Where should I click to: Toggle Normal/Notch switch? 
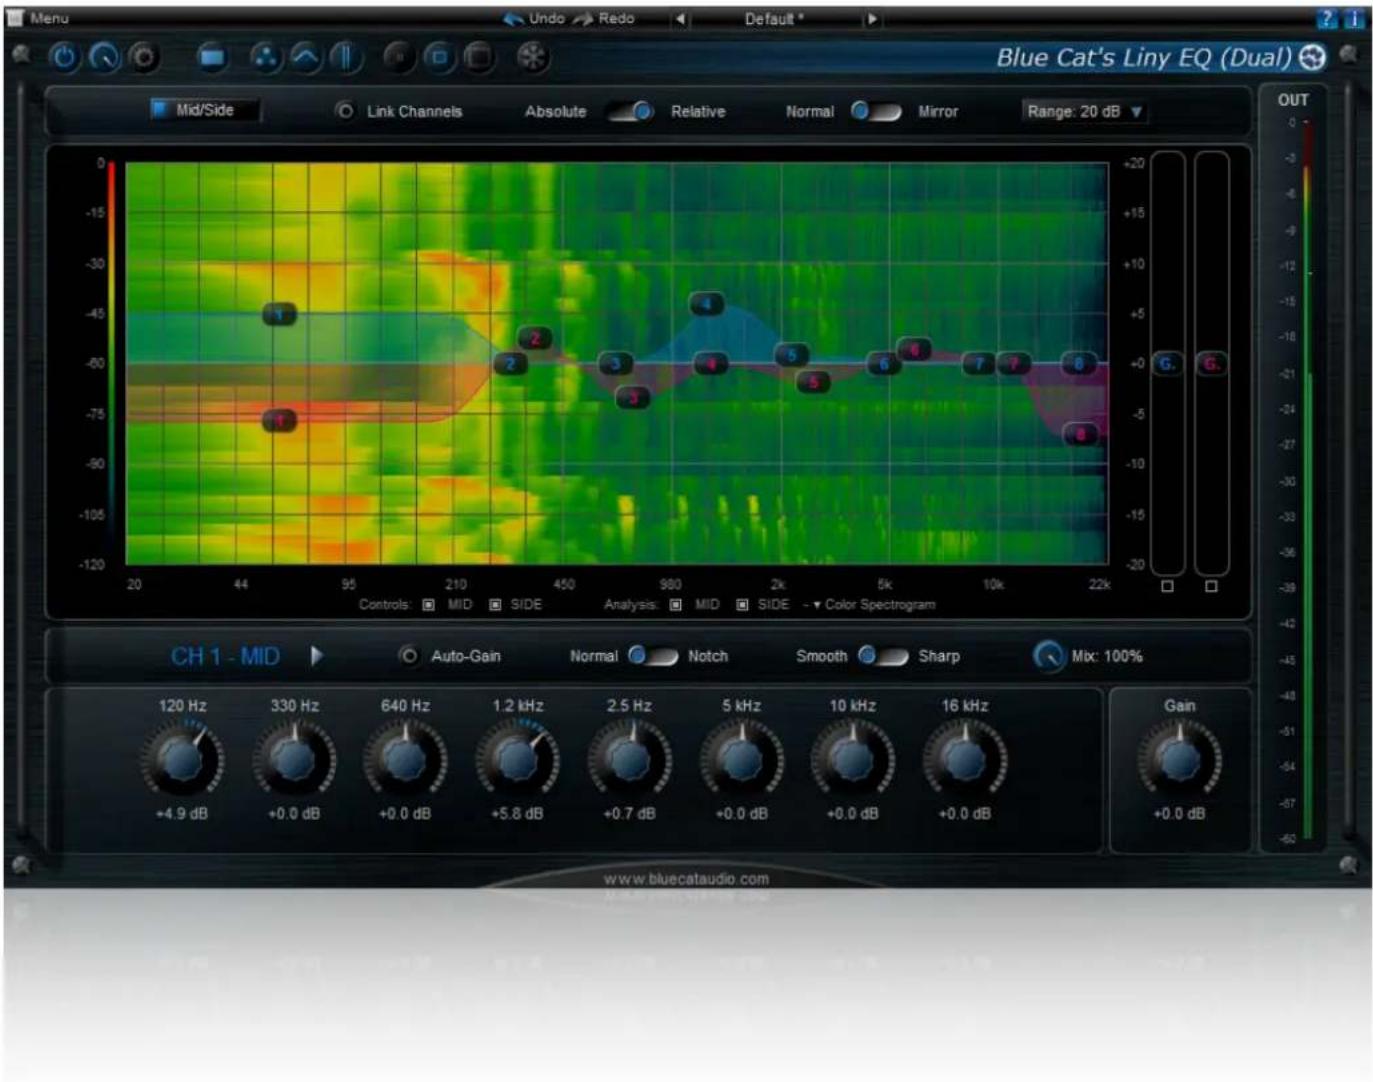652,656
